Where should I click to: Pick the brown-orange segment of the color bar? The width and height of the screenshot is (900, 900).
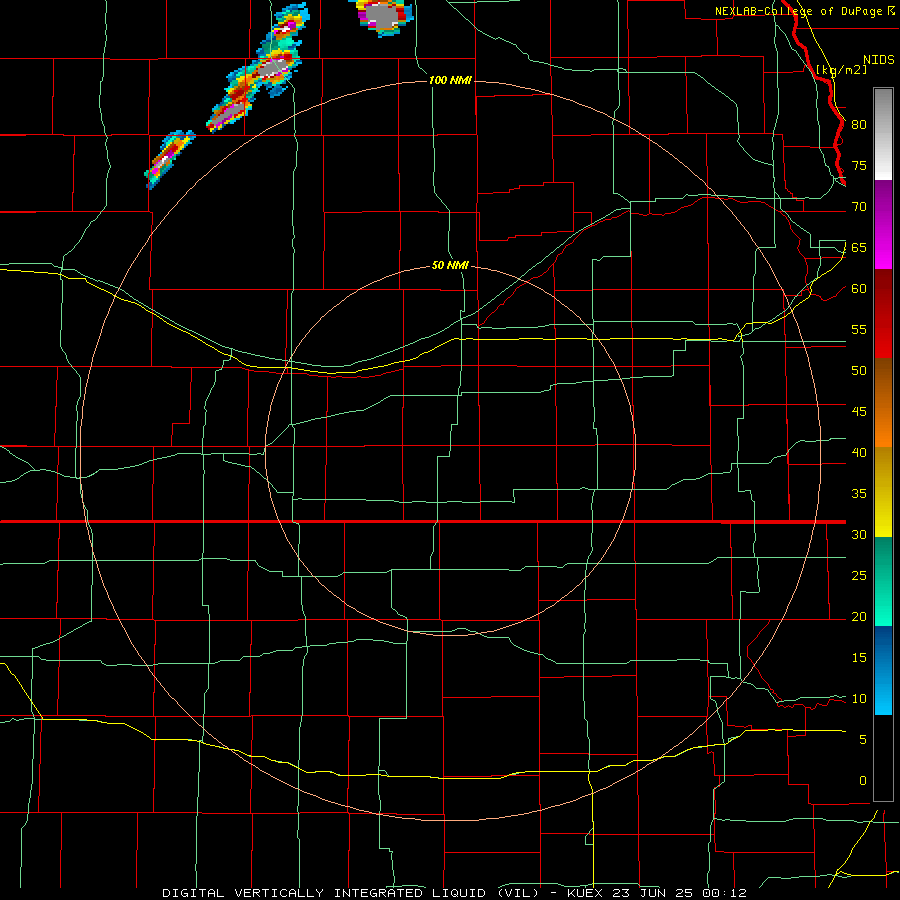[883, 403]
